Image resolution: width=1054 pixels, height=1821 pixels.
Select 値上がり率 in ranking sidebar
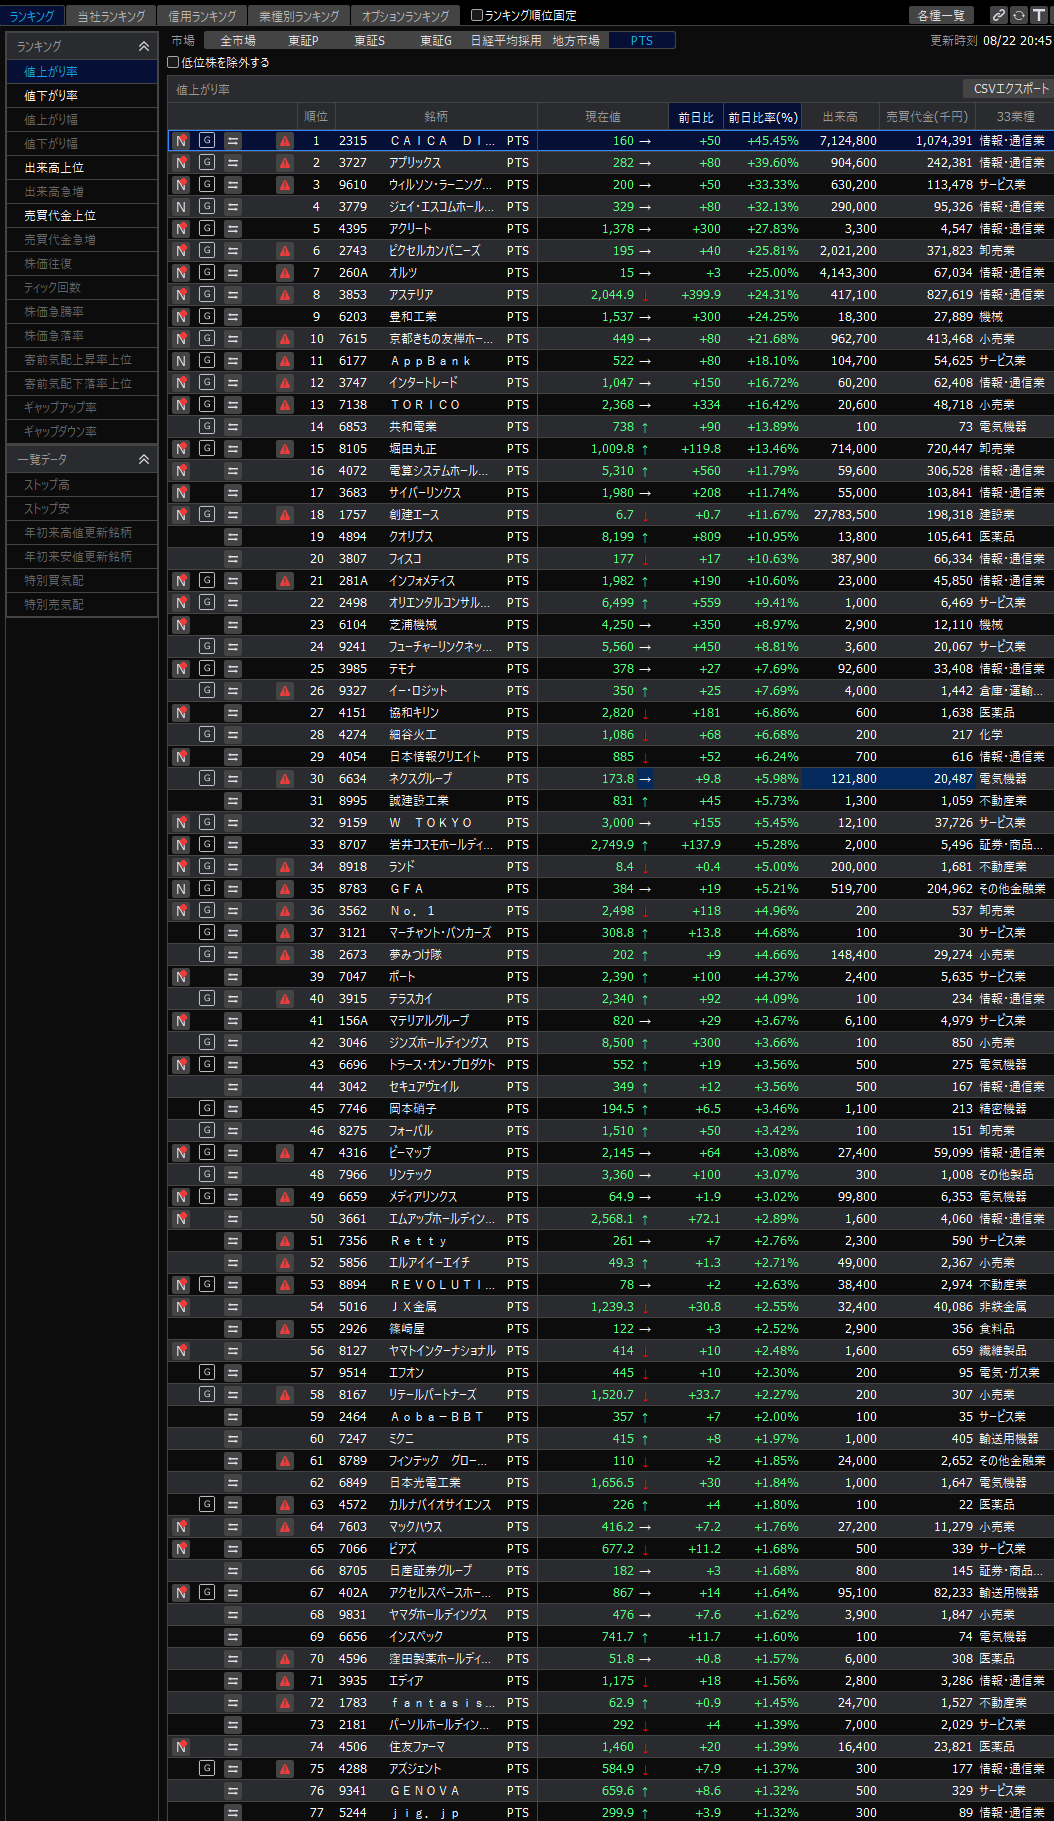pos(82,72)
